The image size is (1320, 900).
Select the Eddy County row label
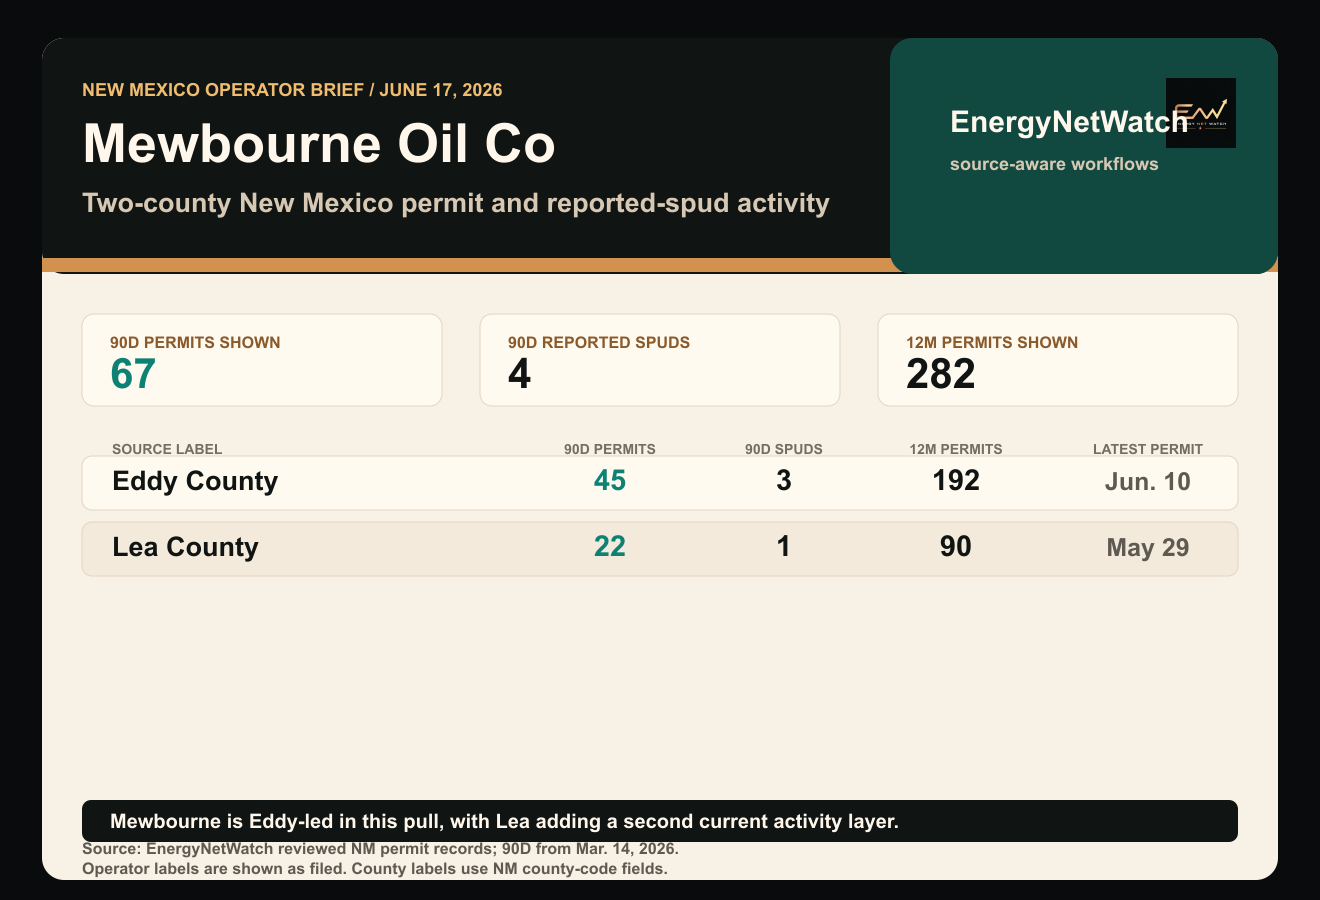click(195, 481)
